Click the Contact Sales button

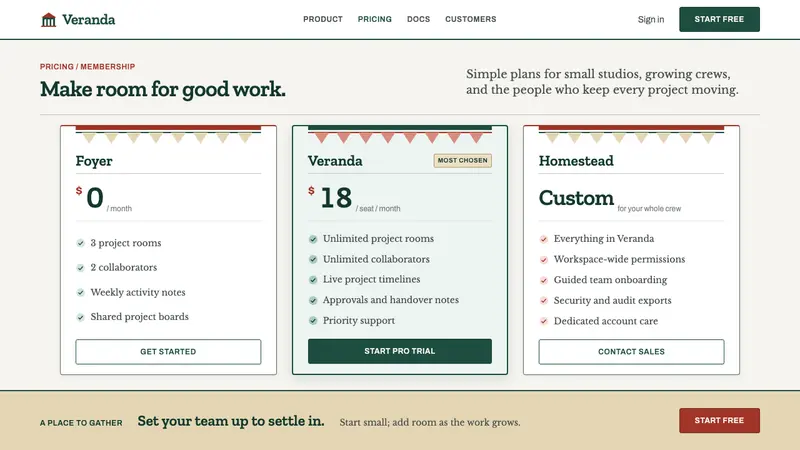coord(631,352)
